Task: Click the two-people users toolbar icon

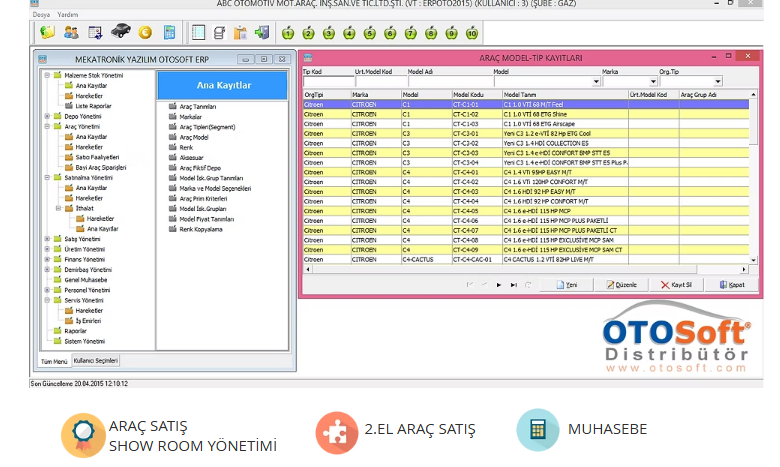Action: click(x=71, y=33)
